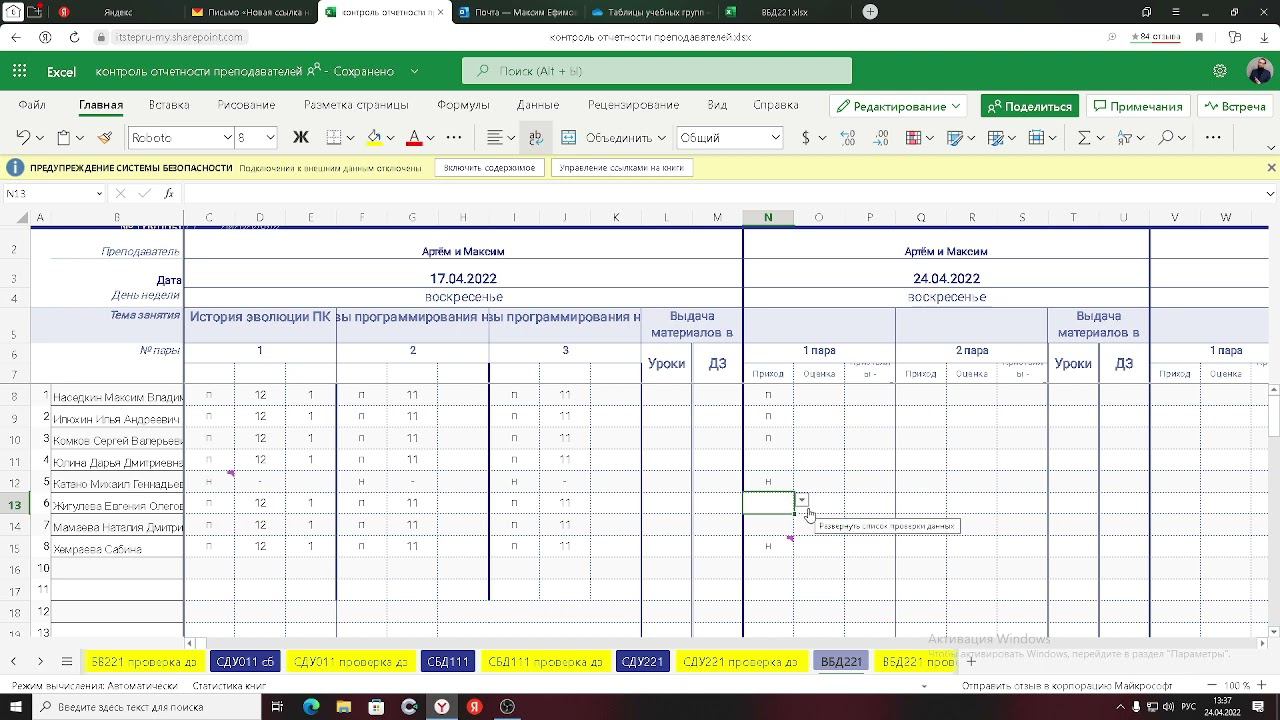Click the green Поделиться share button
The height and width of the screenshot is (720, 1280).
tap(1030, 106)
